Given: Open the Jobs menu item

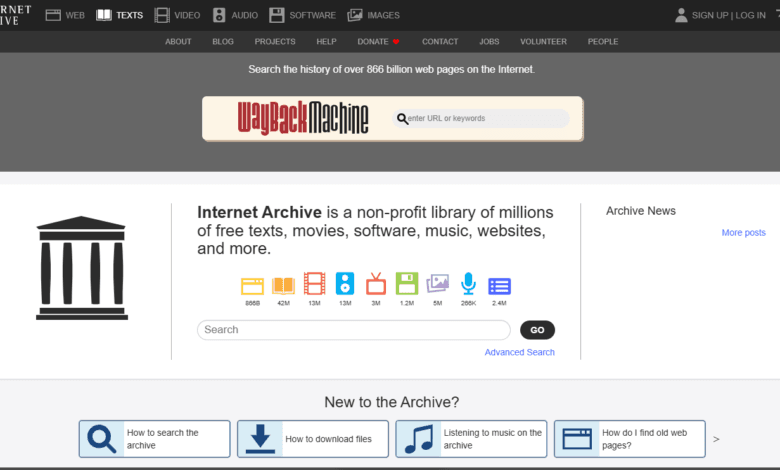Looking at the screenshot, I should 489,42.
